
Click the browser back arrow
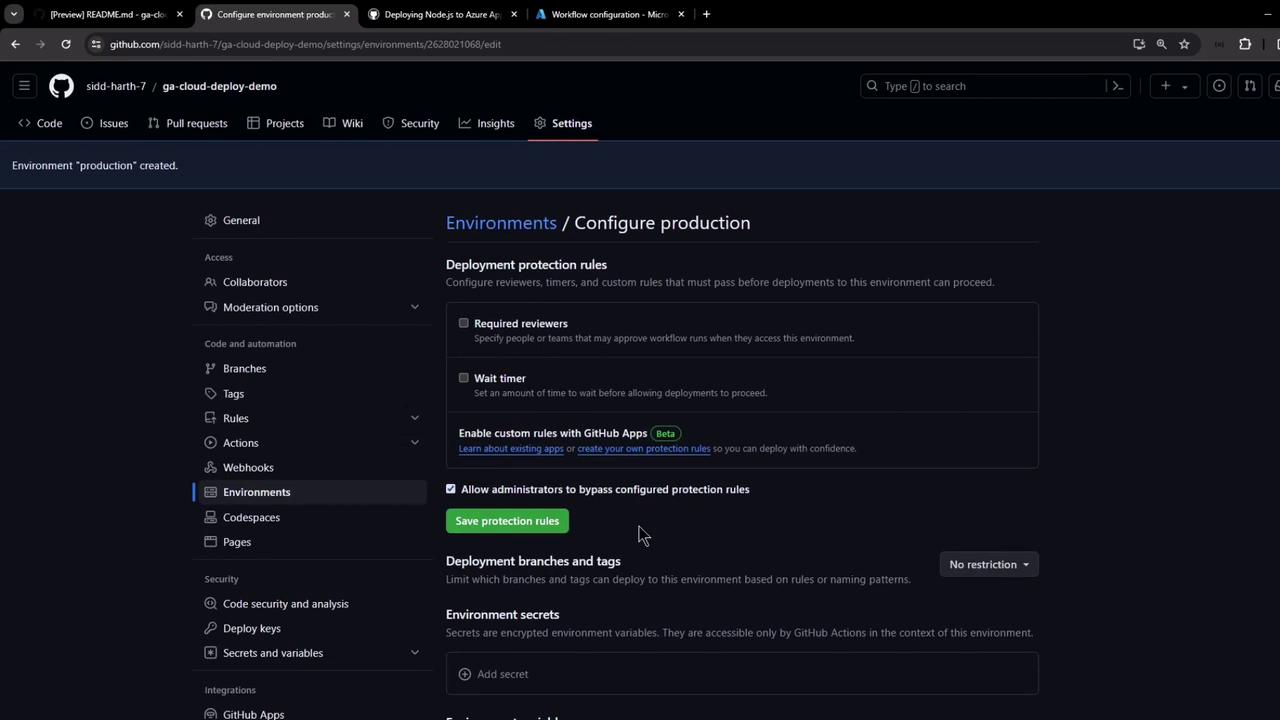[x=15, y=44]
